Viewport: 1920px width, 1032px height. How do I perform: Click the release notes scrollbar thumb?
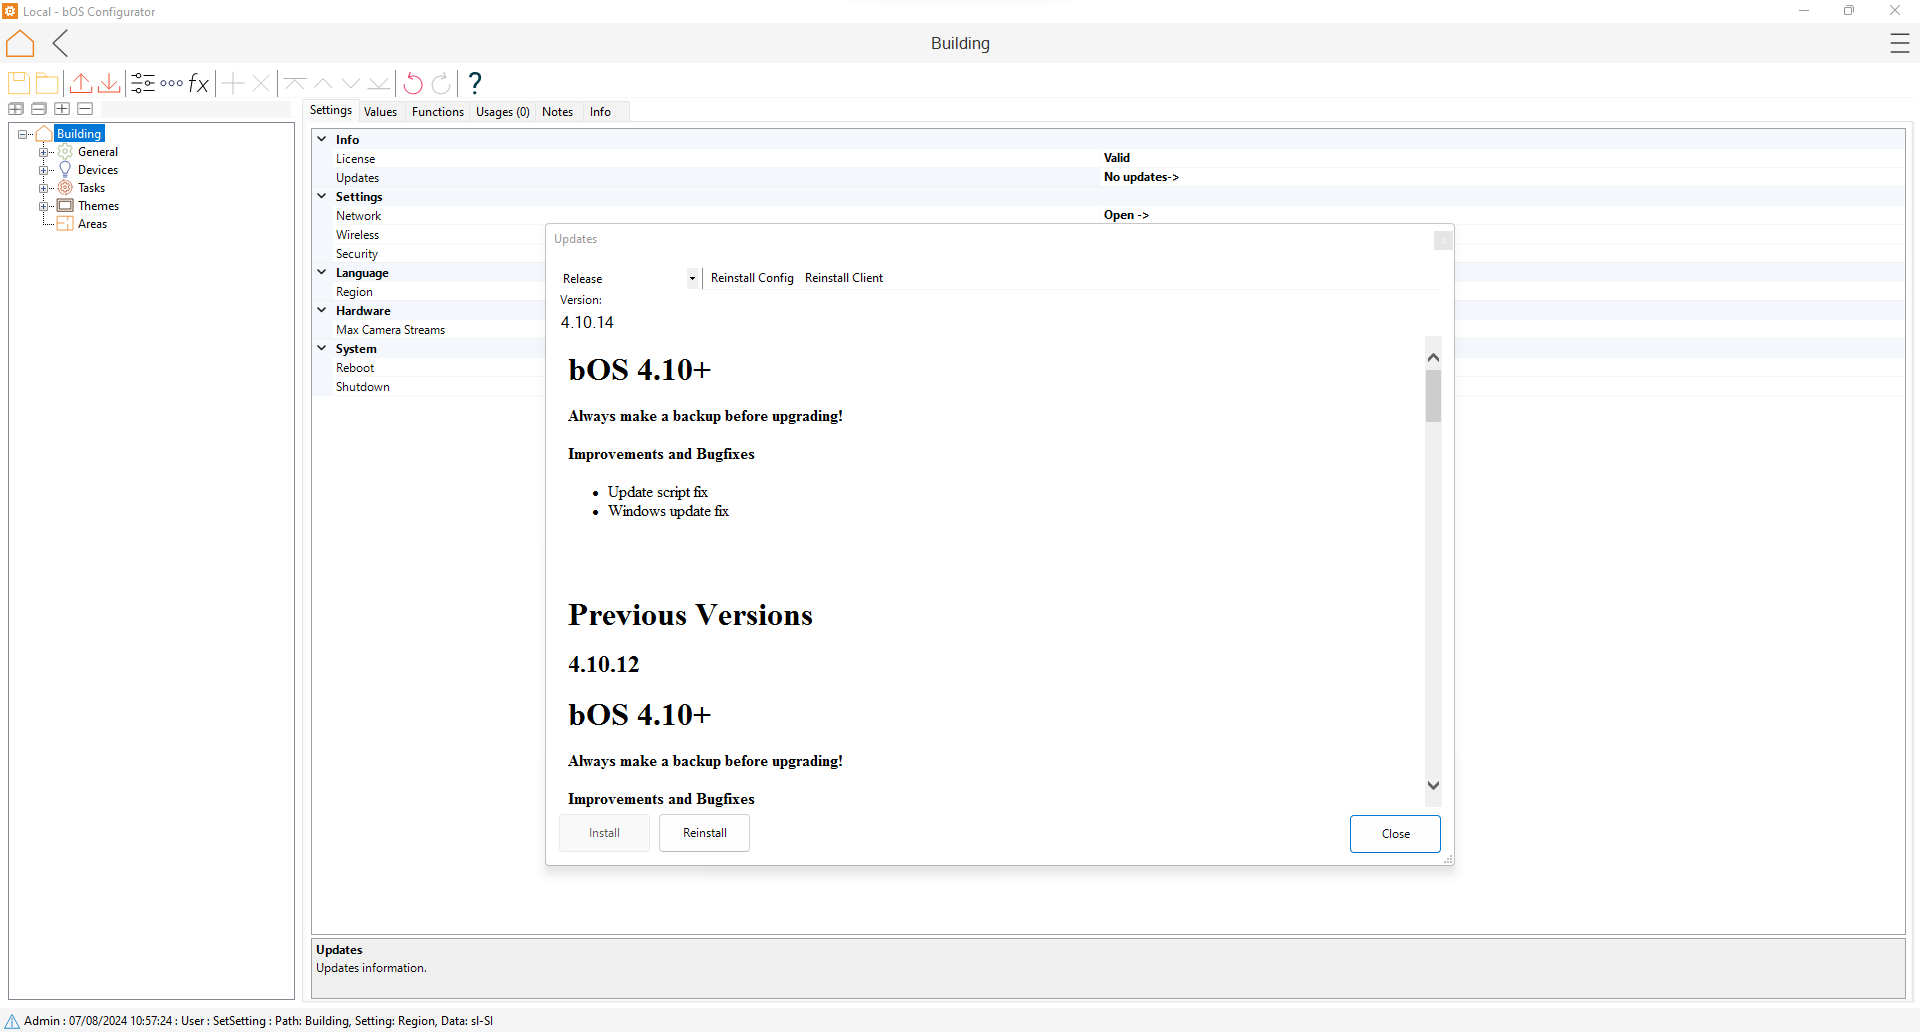tap(1434, 396)
